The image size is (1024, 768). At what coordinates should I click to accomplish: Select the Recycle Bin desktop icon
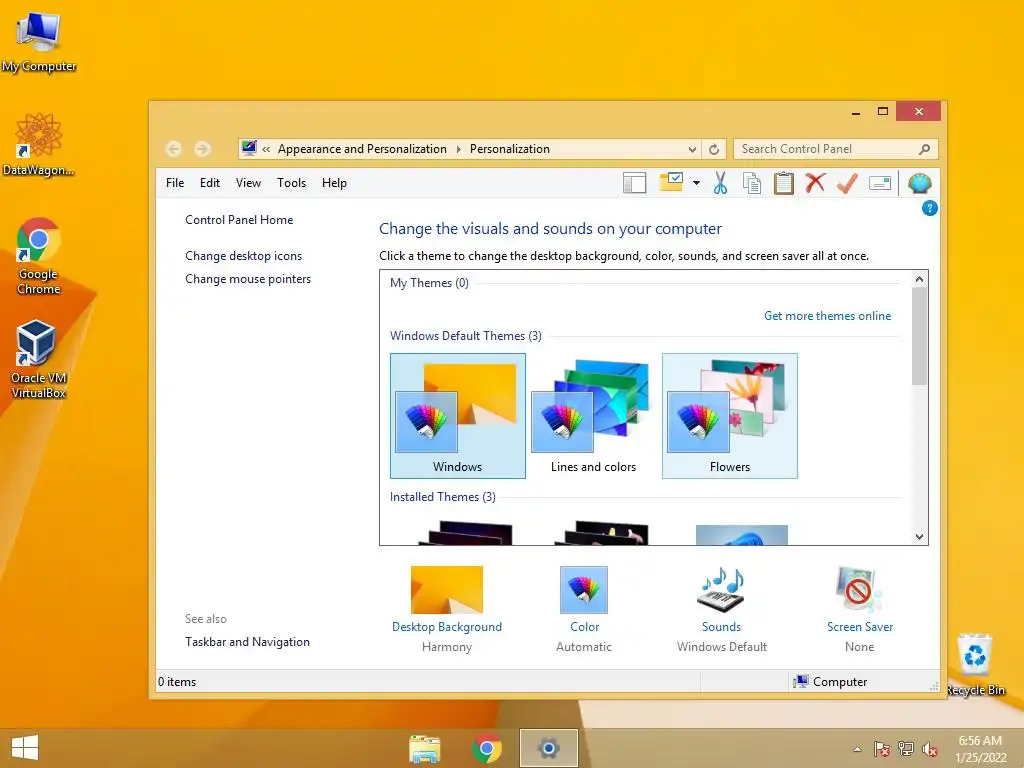976,665
